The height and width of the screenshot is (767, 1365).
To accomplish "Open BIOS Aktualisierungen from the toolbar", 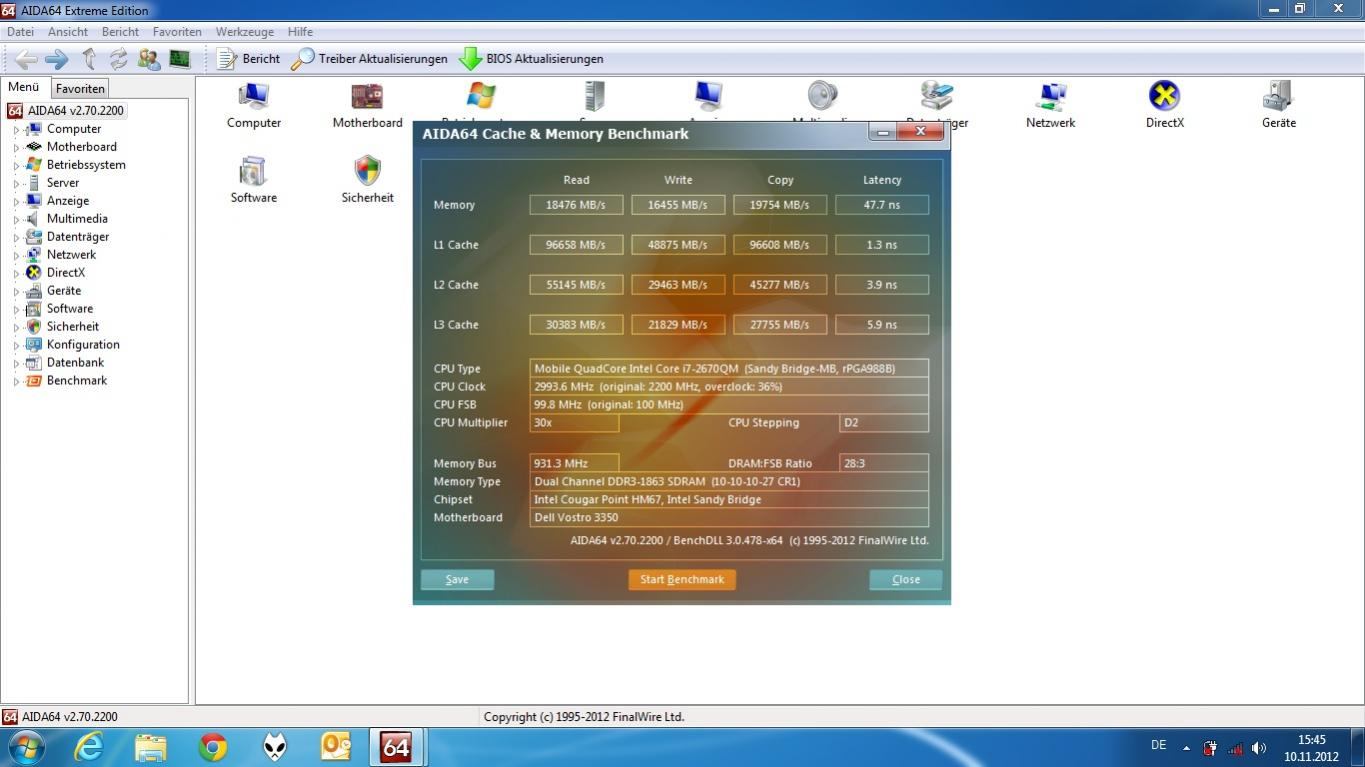I will [x=531, y=59].
